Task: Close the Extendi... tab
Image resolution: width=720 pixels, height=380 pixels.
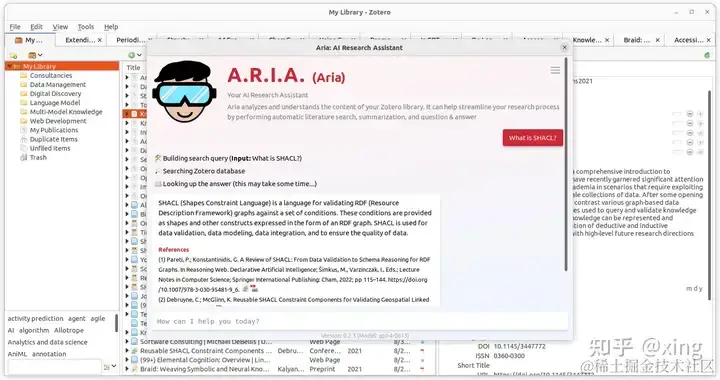Action: click(100, 40)
